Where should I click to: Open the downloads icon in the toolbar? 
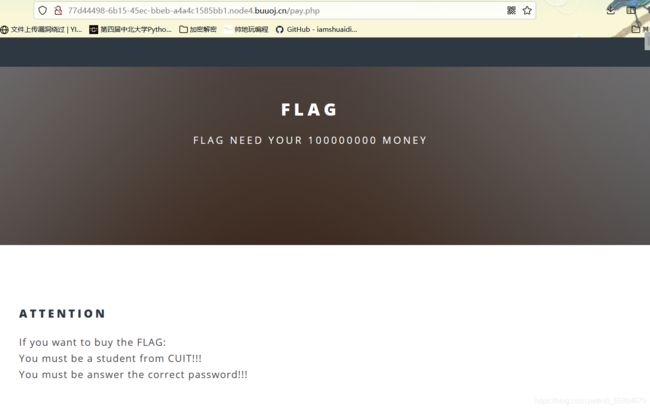tap(611, 10)
